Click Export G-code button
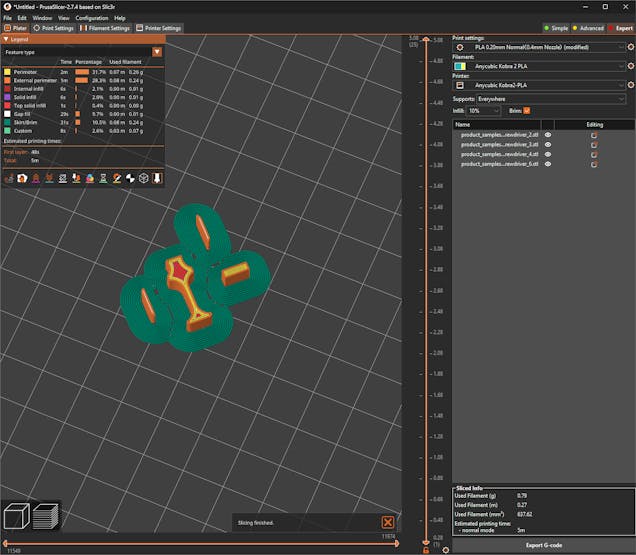636x555 pixels. (543, 545)
